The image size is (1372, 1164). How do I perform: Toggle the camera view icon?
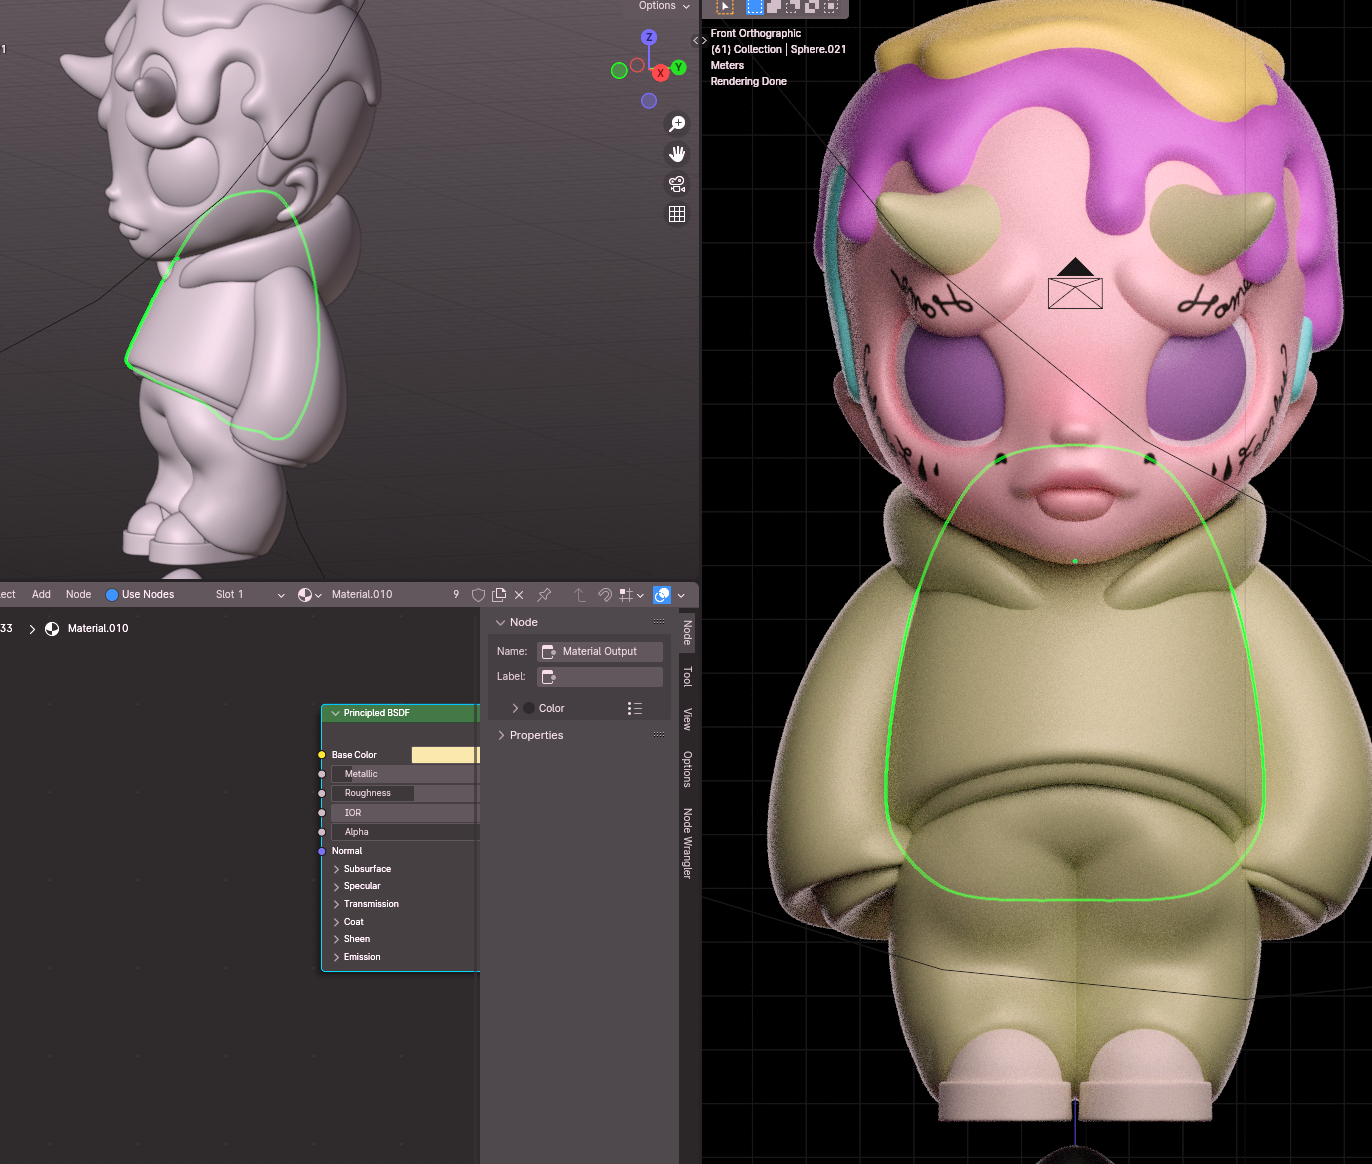pos(677,184)
